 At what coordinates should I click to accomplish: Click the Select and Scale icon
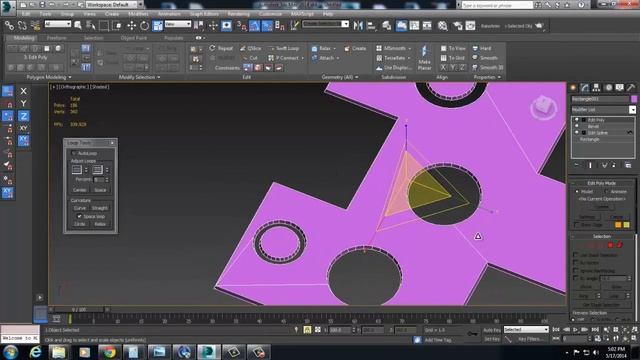click(158, 26)
